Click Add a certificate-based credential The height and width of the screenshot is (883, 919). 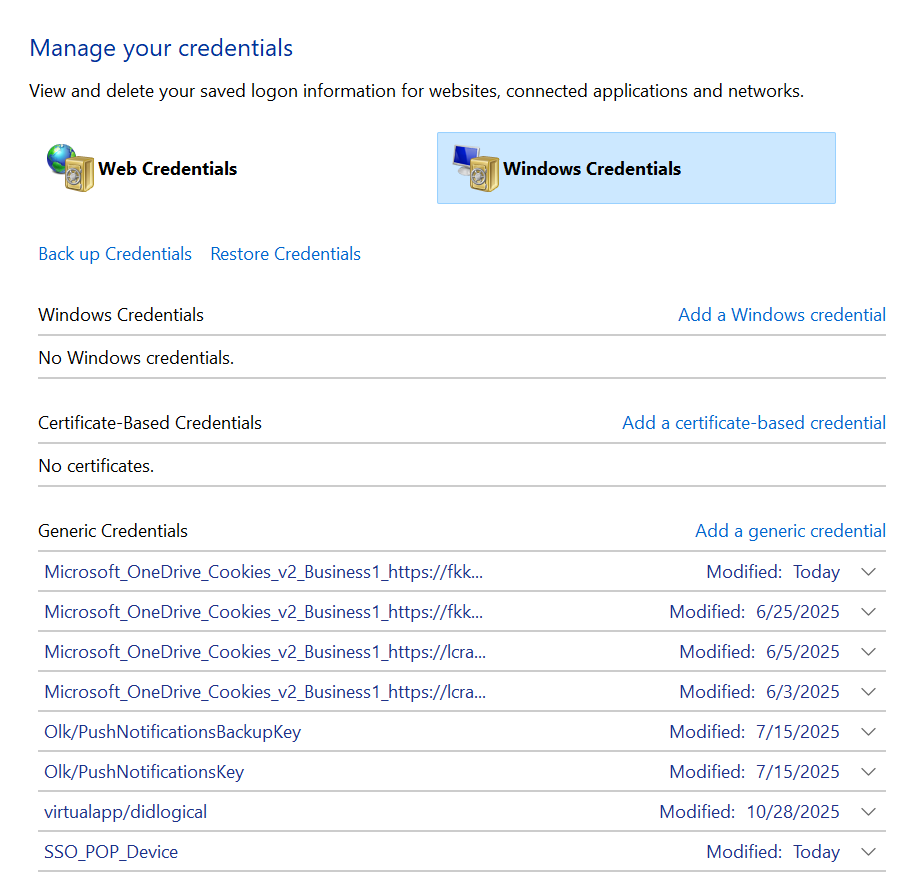(754, 422)
